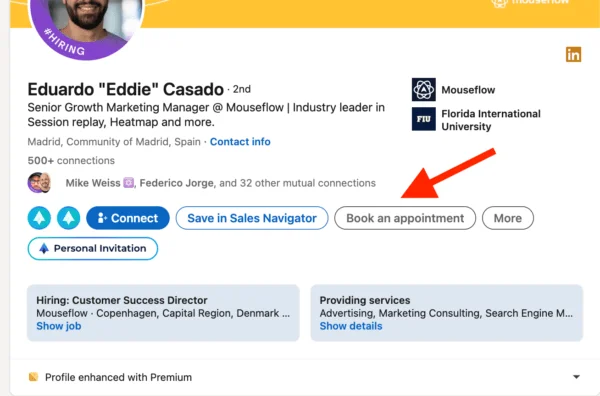Click 500+ connections text
The width and height of the screenshot is (600, 396).
coord(71,161)
